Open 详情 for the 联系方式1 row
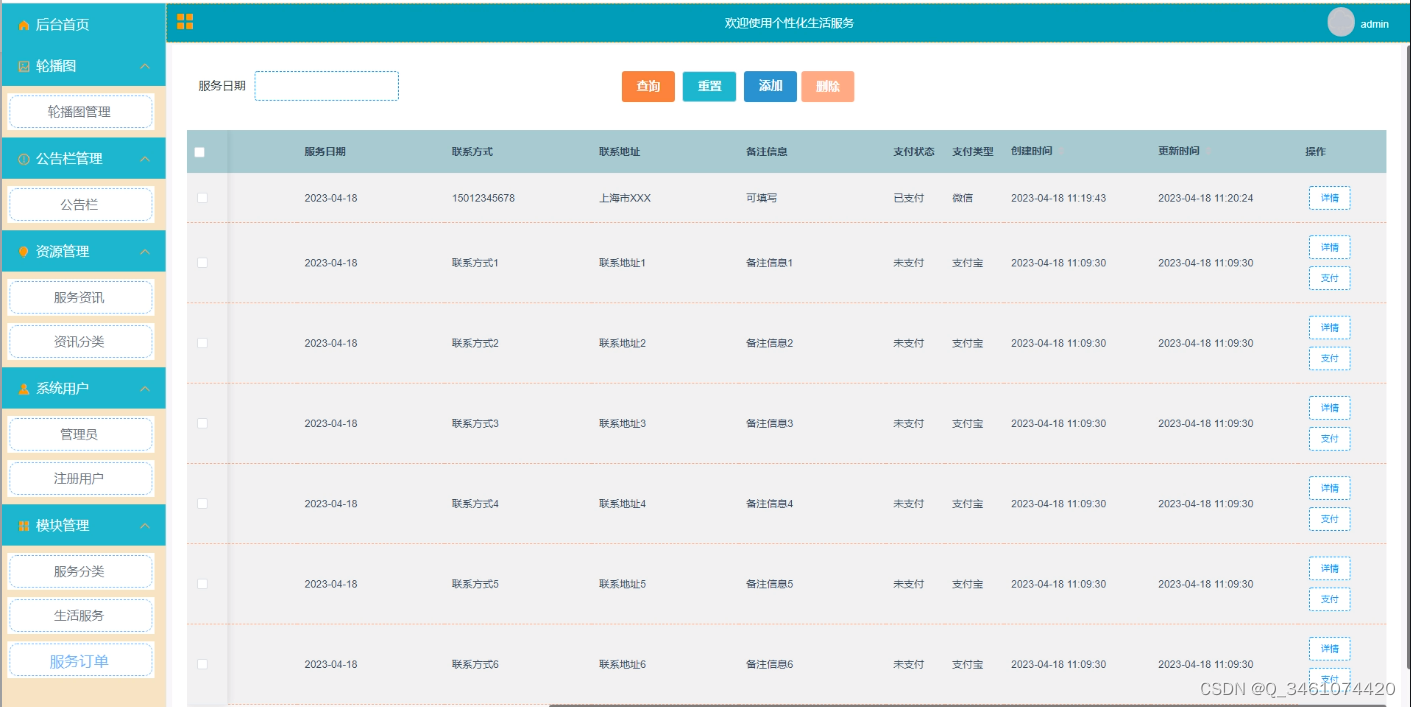 click(x=1329, y=247)
